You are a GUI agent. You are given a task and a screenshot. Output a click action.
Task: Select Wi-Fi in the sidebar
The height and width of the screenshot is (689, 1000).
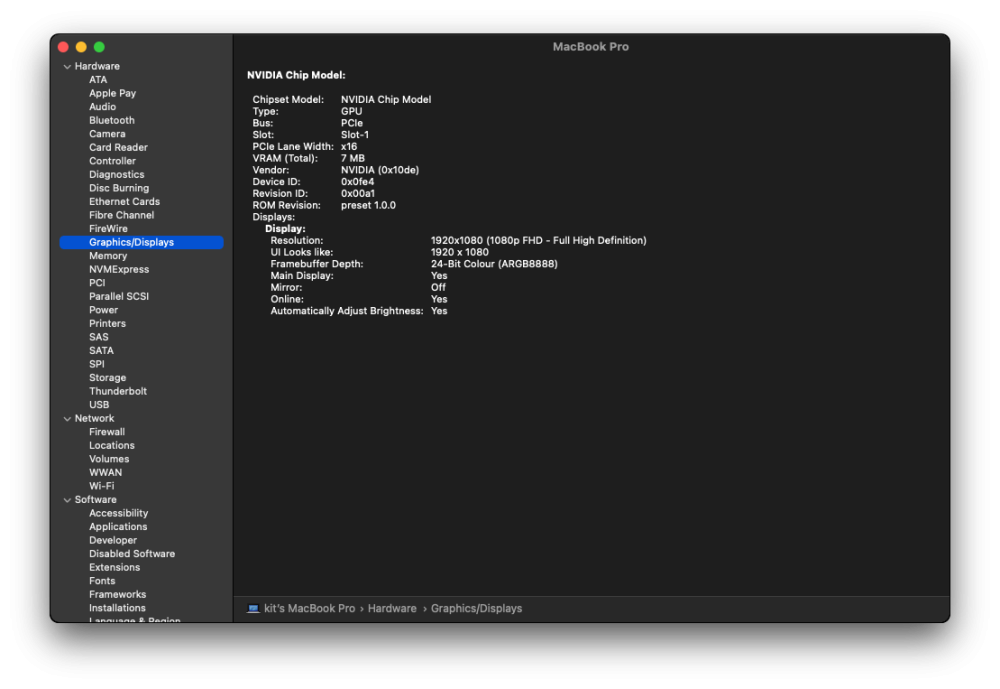coord(101,486)
